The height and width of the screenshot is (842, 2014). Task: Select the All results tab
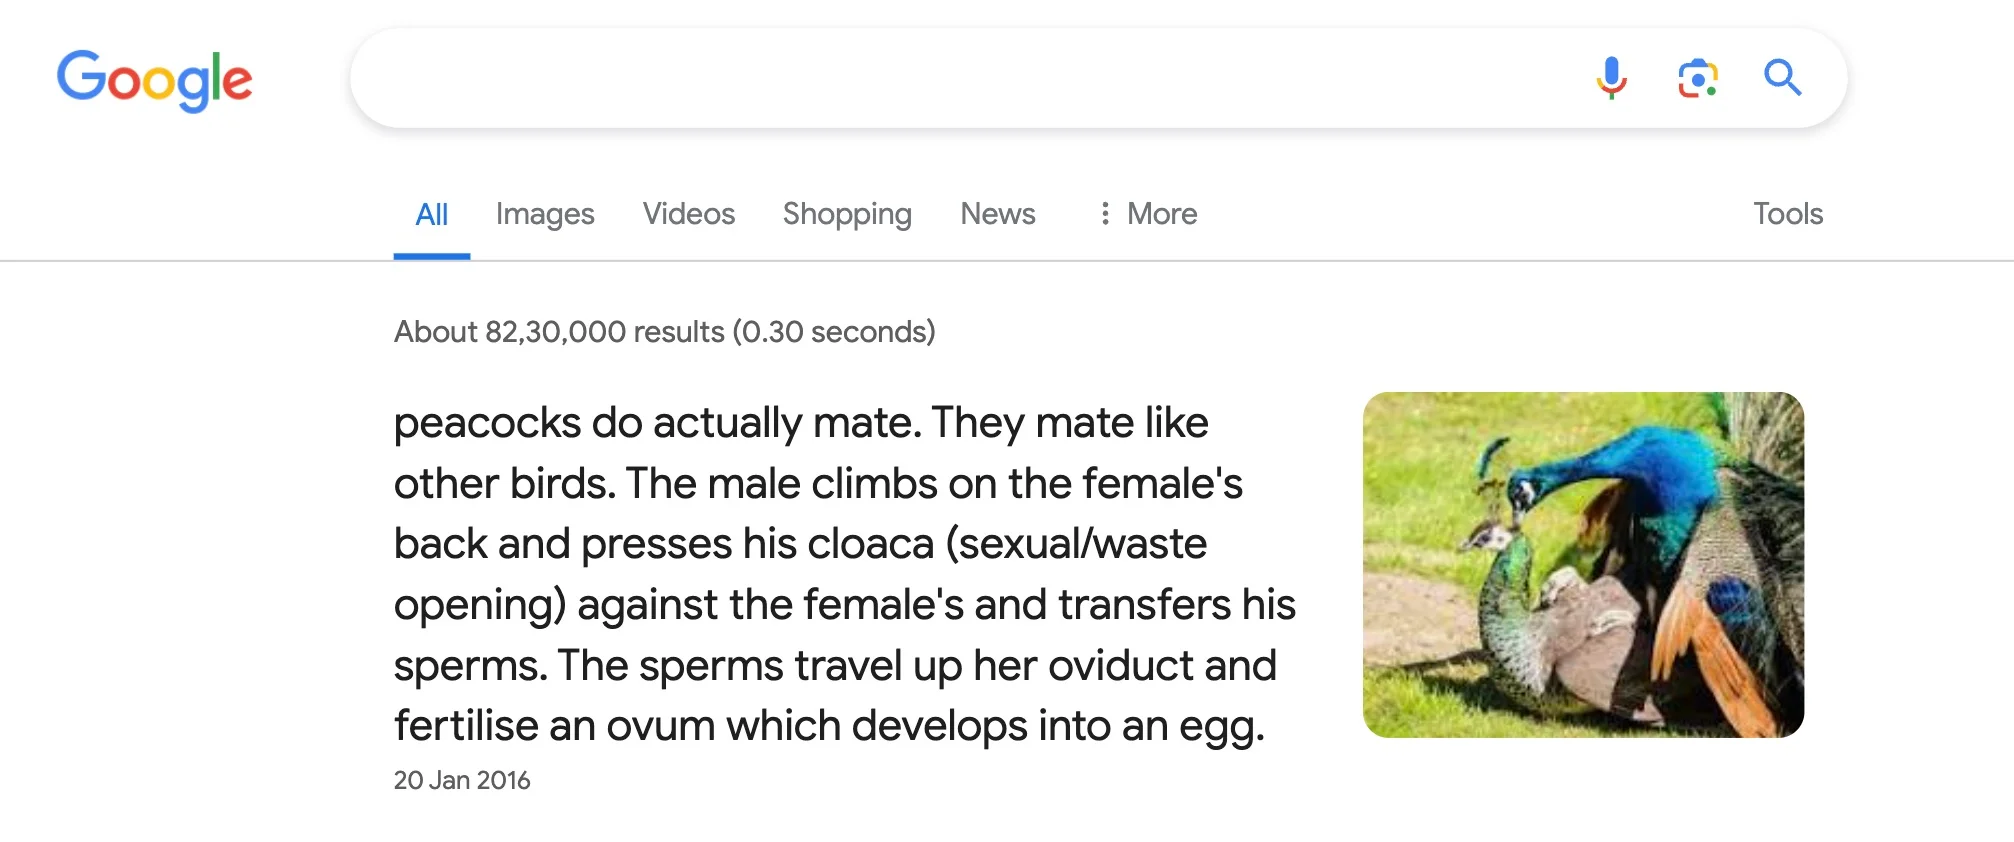431,214
